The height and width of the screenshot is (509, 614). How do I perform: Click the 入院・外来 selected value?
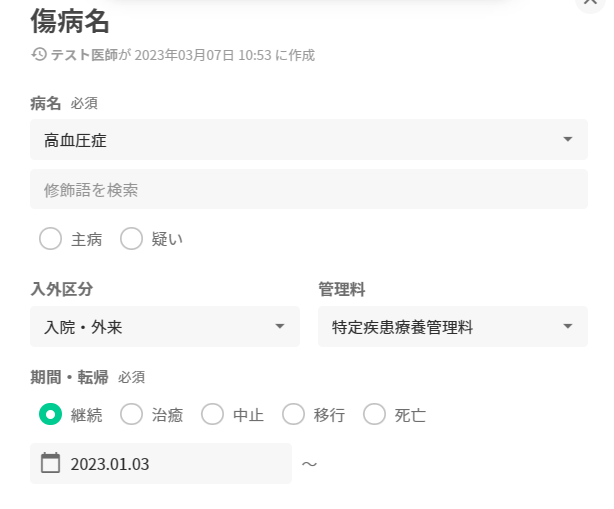point(84,327)
